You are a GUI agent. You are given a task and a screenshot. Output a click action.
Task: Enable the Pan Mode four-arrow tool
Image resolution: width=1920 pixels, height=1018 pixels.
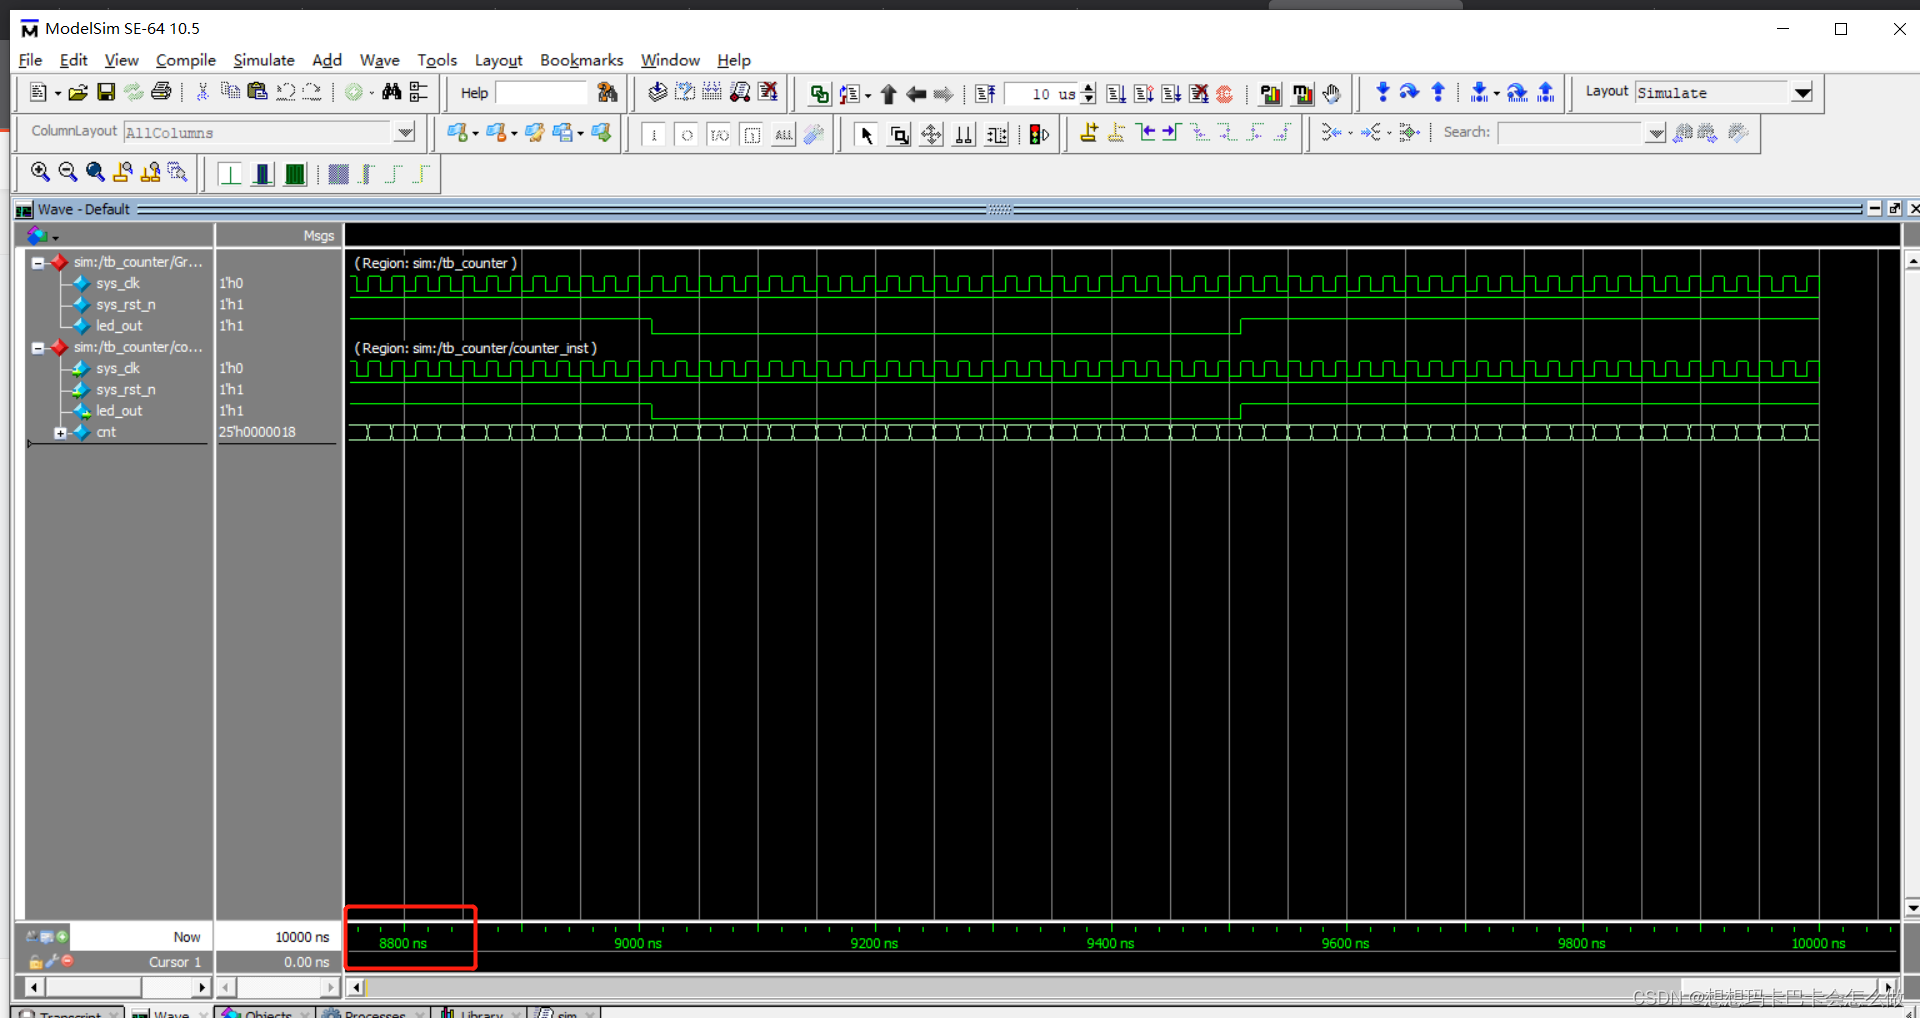(931, 134)
